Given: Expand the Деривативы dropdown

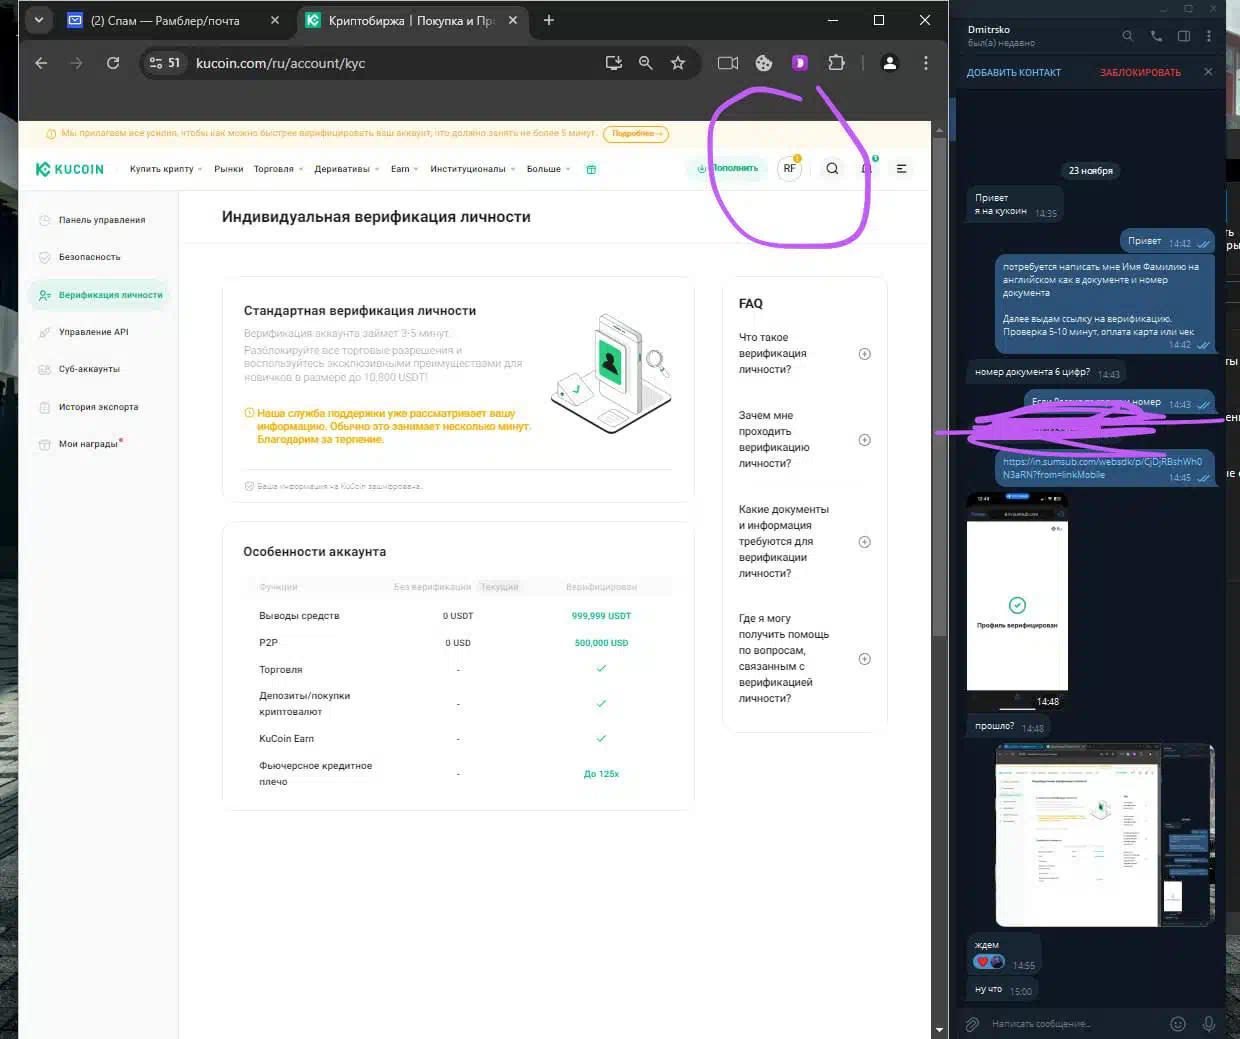Looking at the screenshot, I should point(346,169).
